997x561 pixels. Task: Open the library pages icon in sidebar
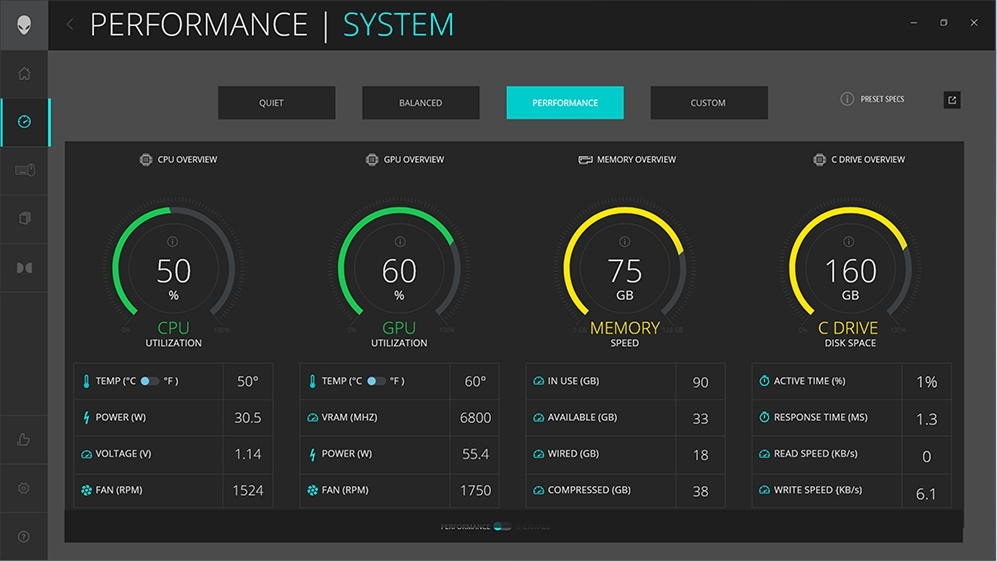[24, 218]
